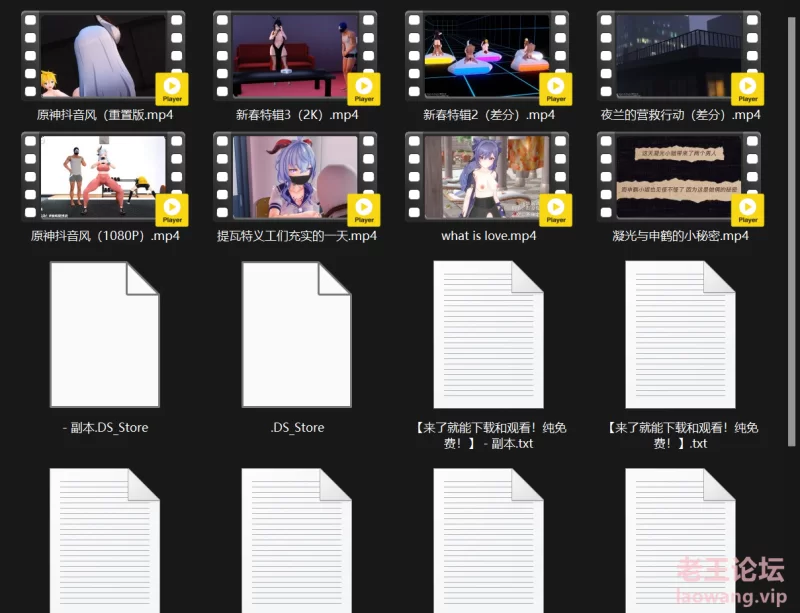Click the file name 原神抖音风（重置版.mp4
Viewport: 800px width, 613px height.
(105, 115)
